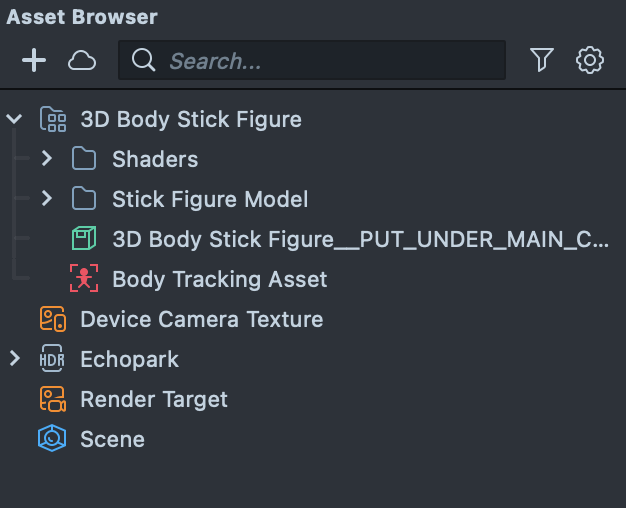Click the Scene asset icon

coord(52,439)
